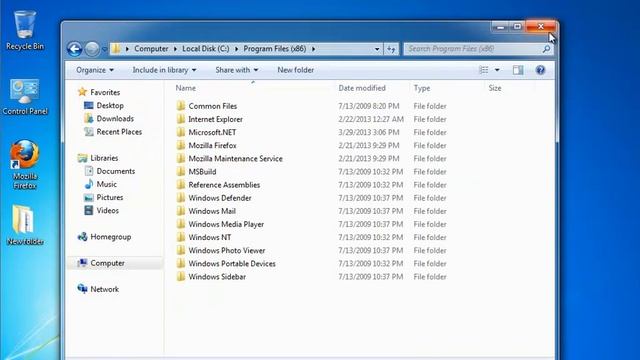
Task: Select the Windows NT folder icon
Action: [181, 237]
